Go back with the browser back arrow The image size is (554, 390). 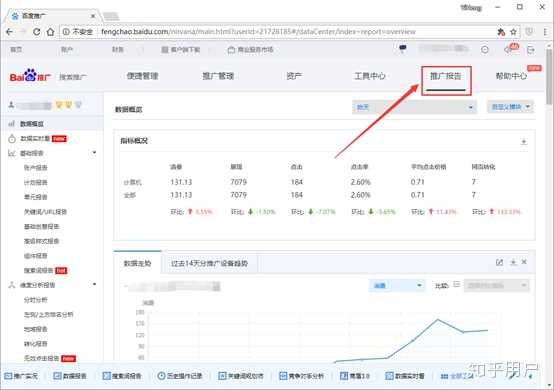click(10, 32)
